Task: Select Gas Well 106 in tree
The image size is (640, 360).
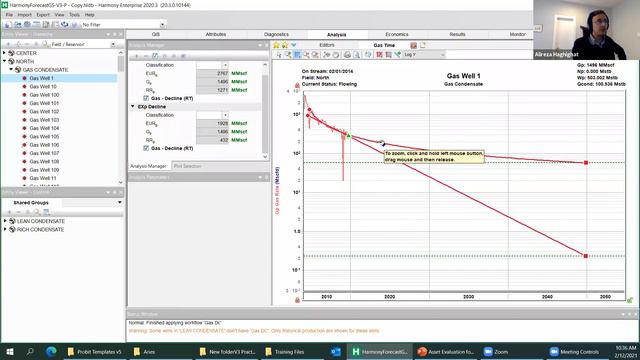Action: (44, 145)
